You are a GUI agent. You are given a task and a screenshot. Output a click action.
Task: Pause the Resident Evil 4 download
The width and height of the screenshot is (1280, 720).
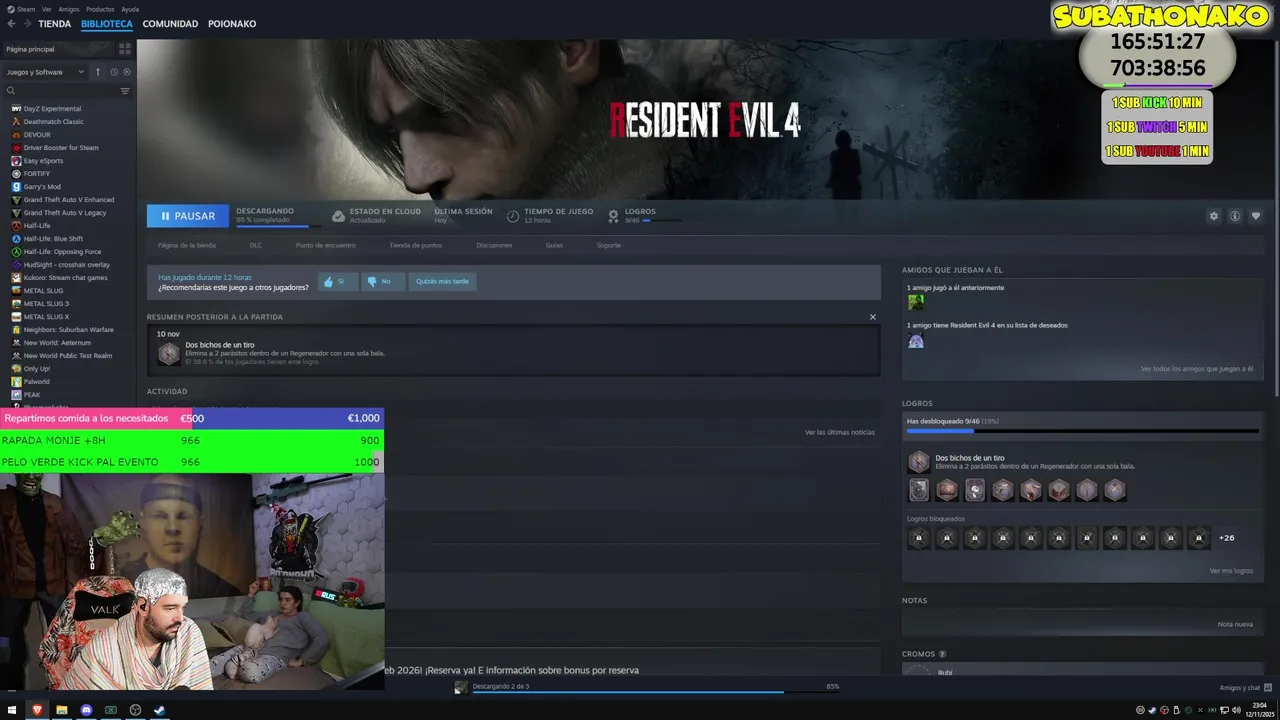coord(187,216)
